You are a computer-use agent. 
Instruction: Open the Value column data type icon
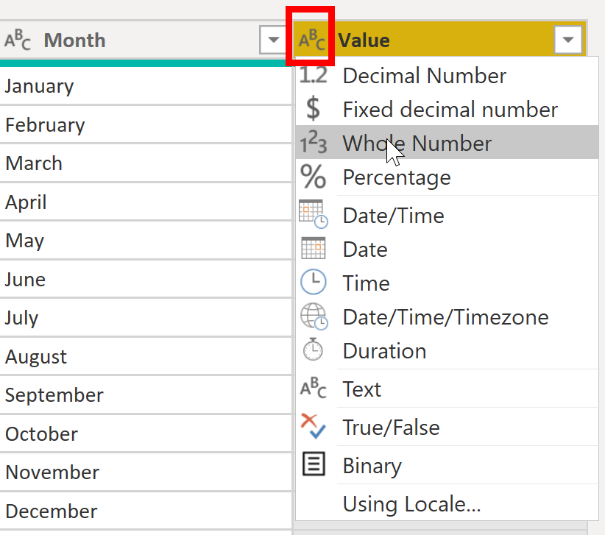point(312,40)
